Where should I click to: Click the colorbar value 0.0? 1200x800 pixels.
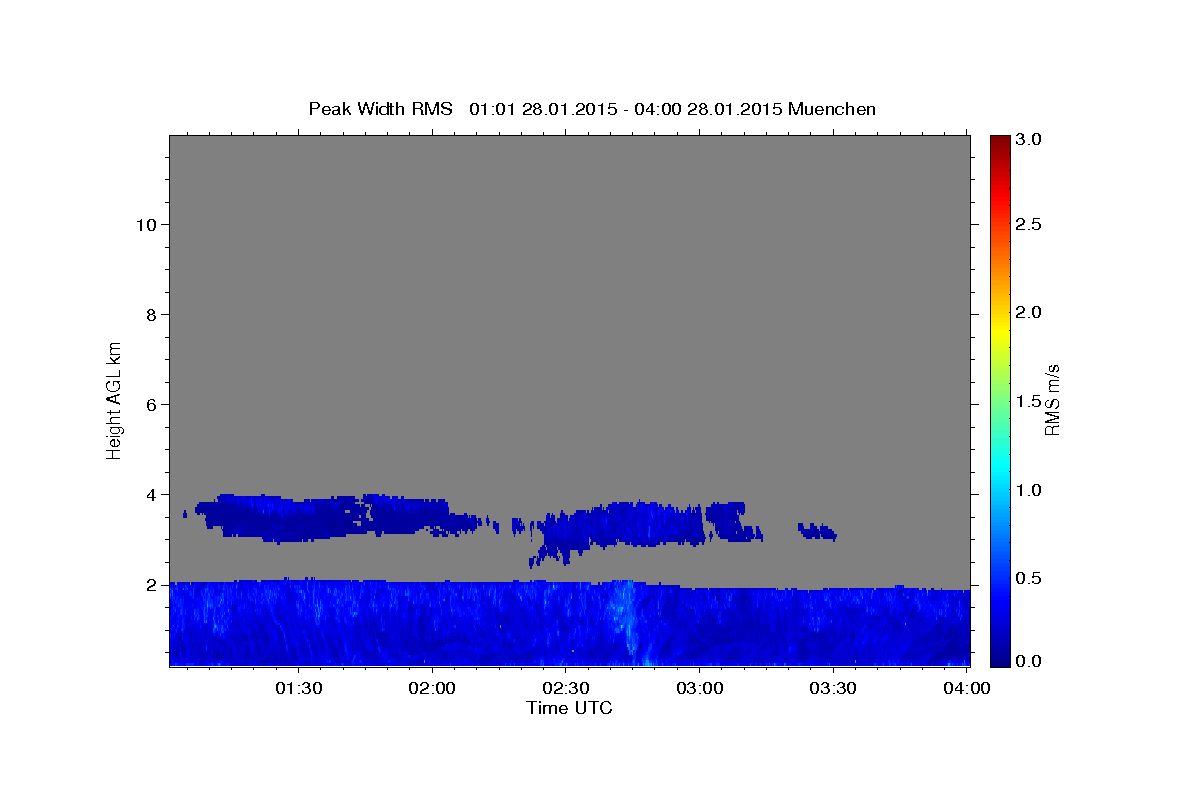[x=1030, y=661]
